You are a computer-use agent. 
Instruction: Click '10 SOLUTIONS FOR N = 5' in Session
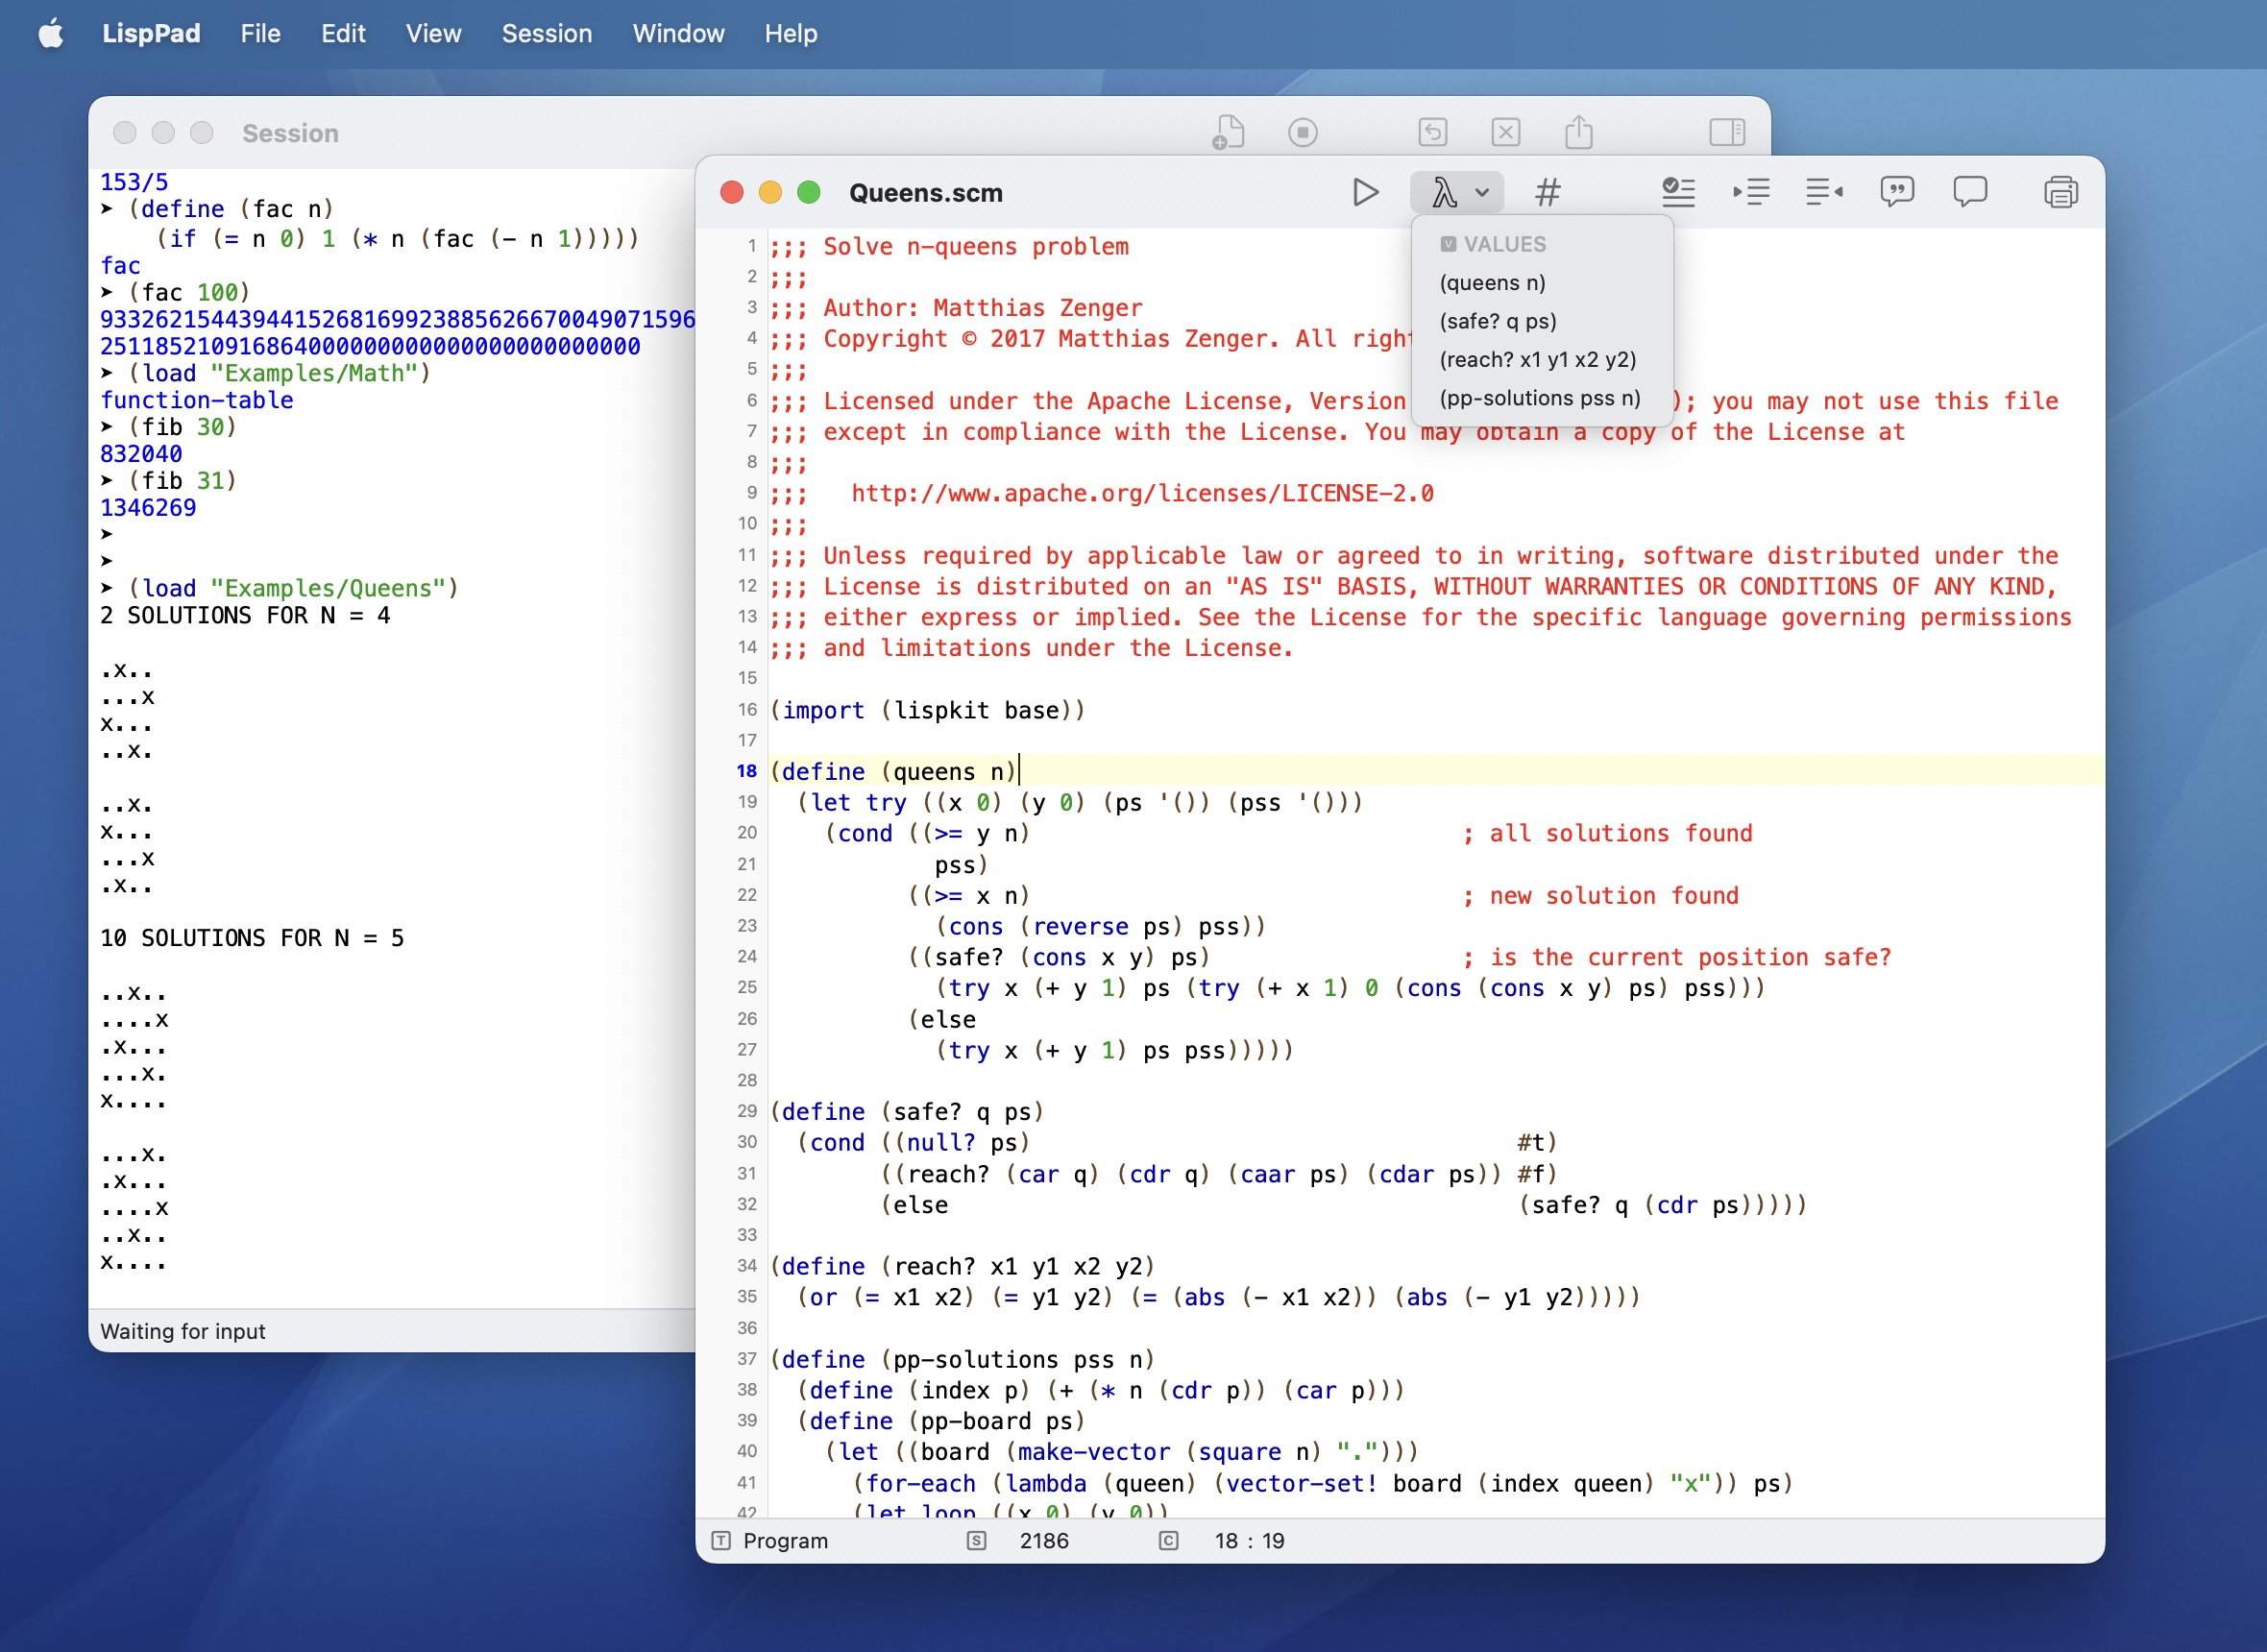pyautogui.click(x=252, y=938)
